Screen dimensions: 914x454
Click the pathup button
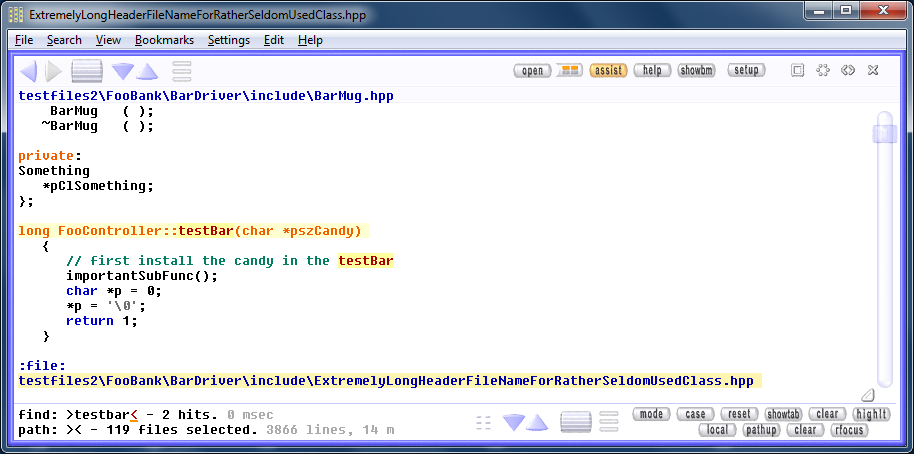tap(762, 430)
